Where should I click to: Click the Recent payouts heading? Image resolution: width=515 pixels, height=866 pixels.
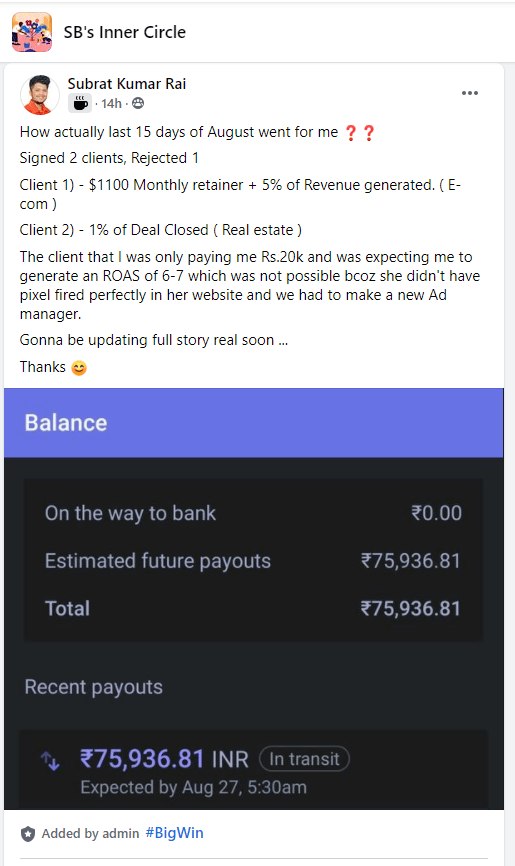[x=94, y=687]
